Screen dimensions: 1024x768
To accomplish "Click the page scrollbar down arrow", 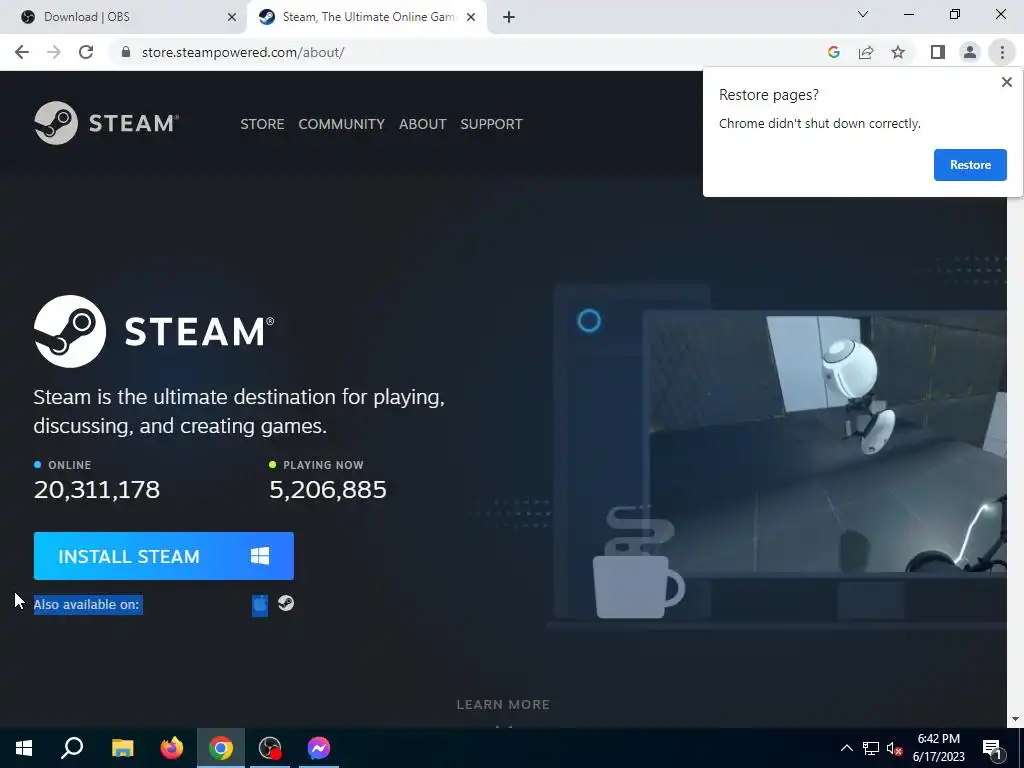I will (1015, 719).
